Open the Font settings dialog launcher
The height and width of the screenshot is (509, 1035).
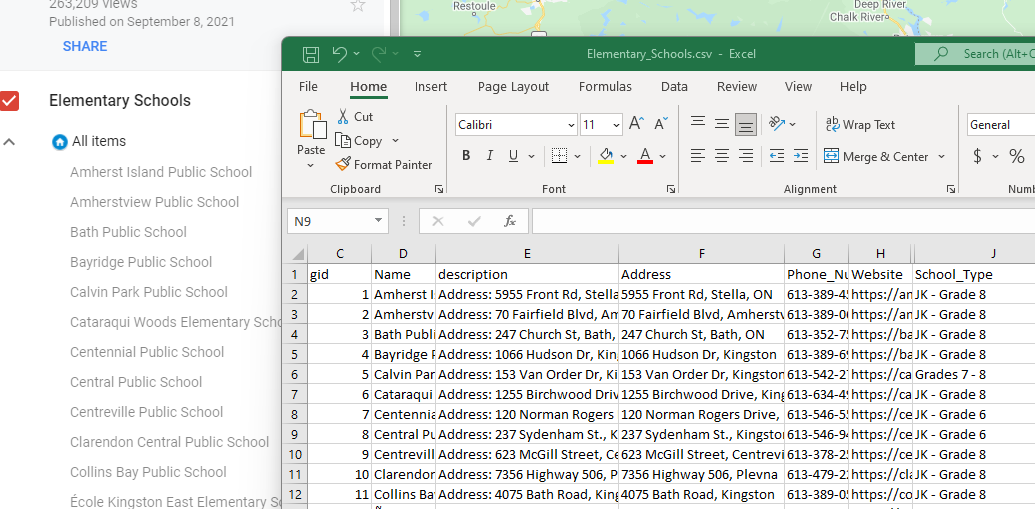671,189
